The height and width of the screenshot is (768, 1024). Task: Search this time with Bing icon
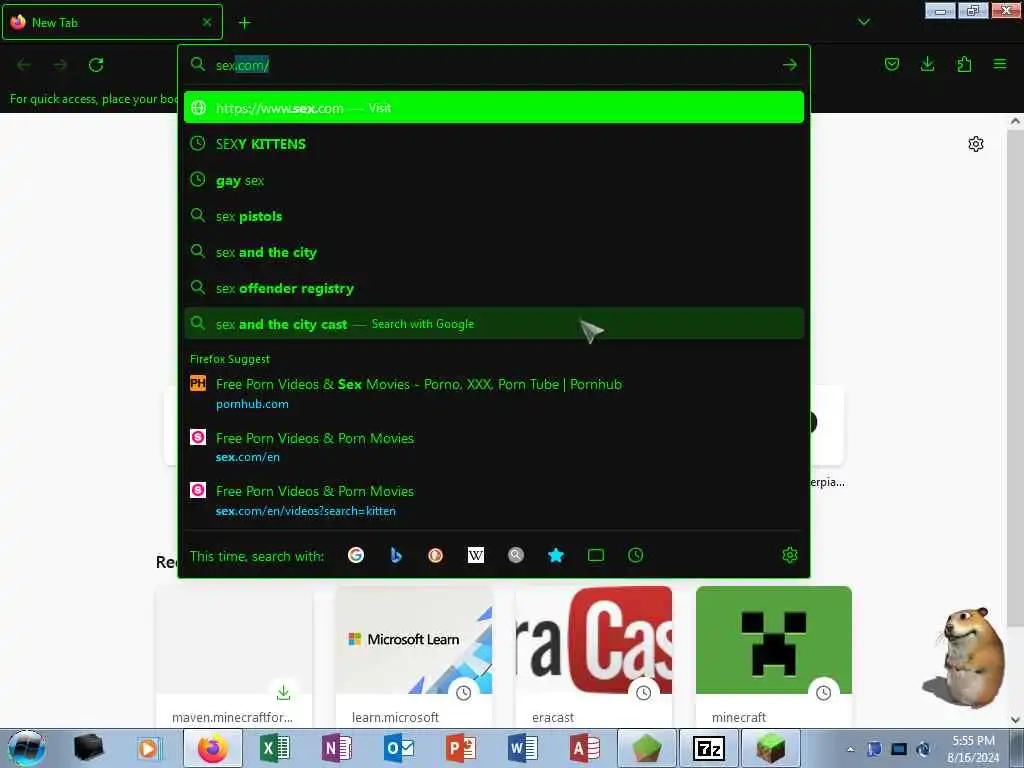coord(396,555)
